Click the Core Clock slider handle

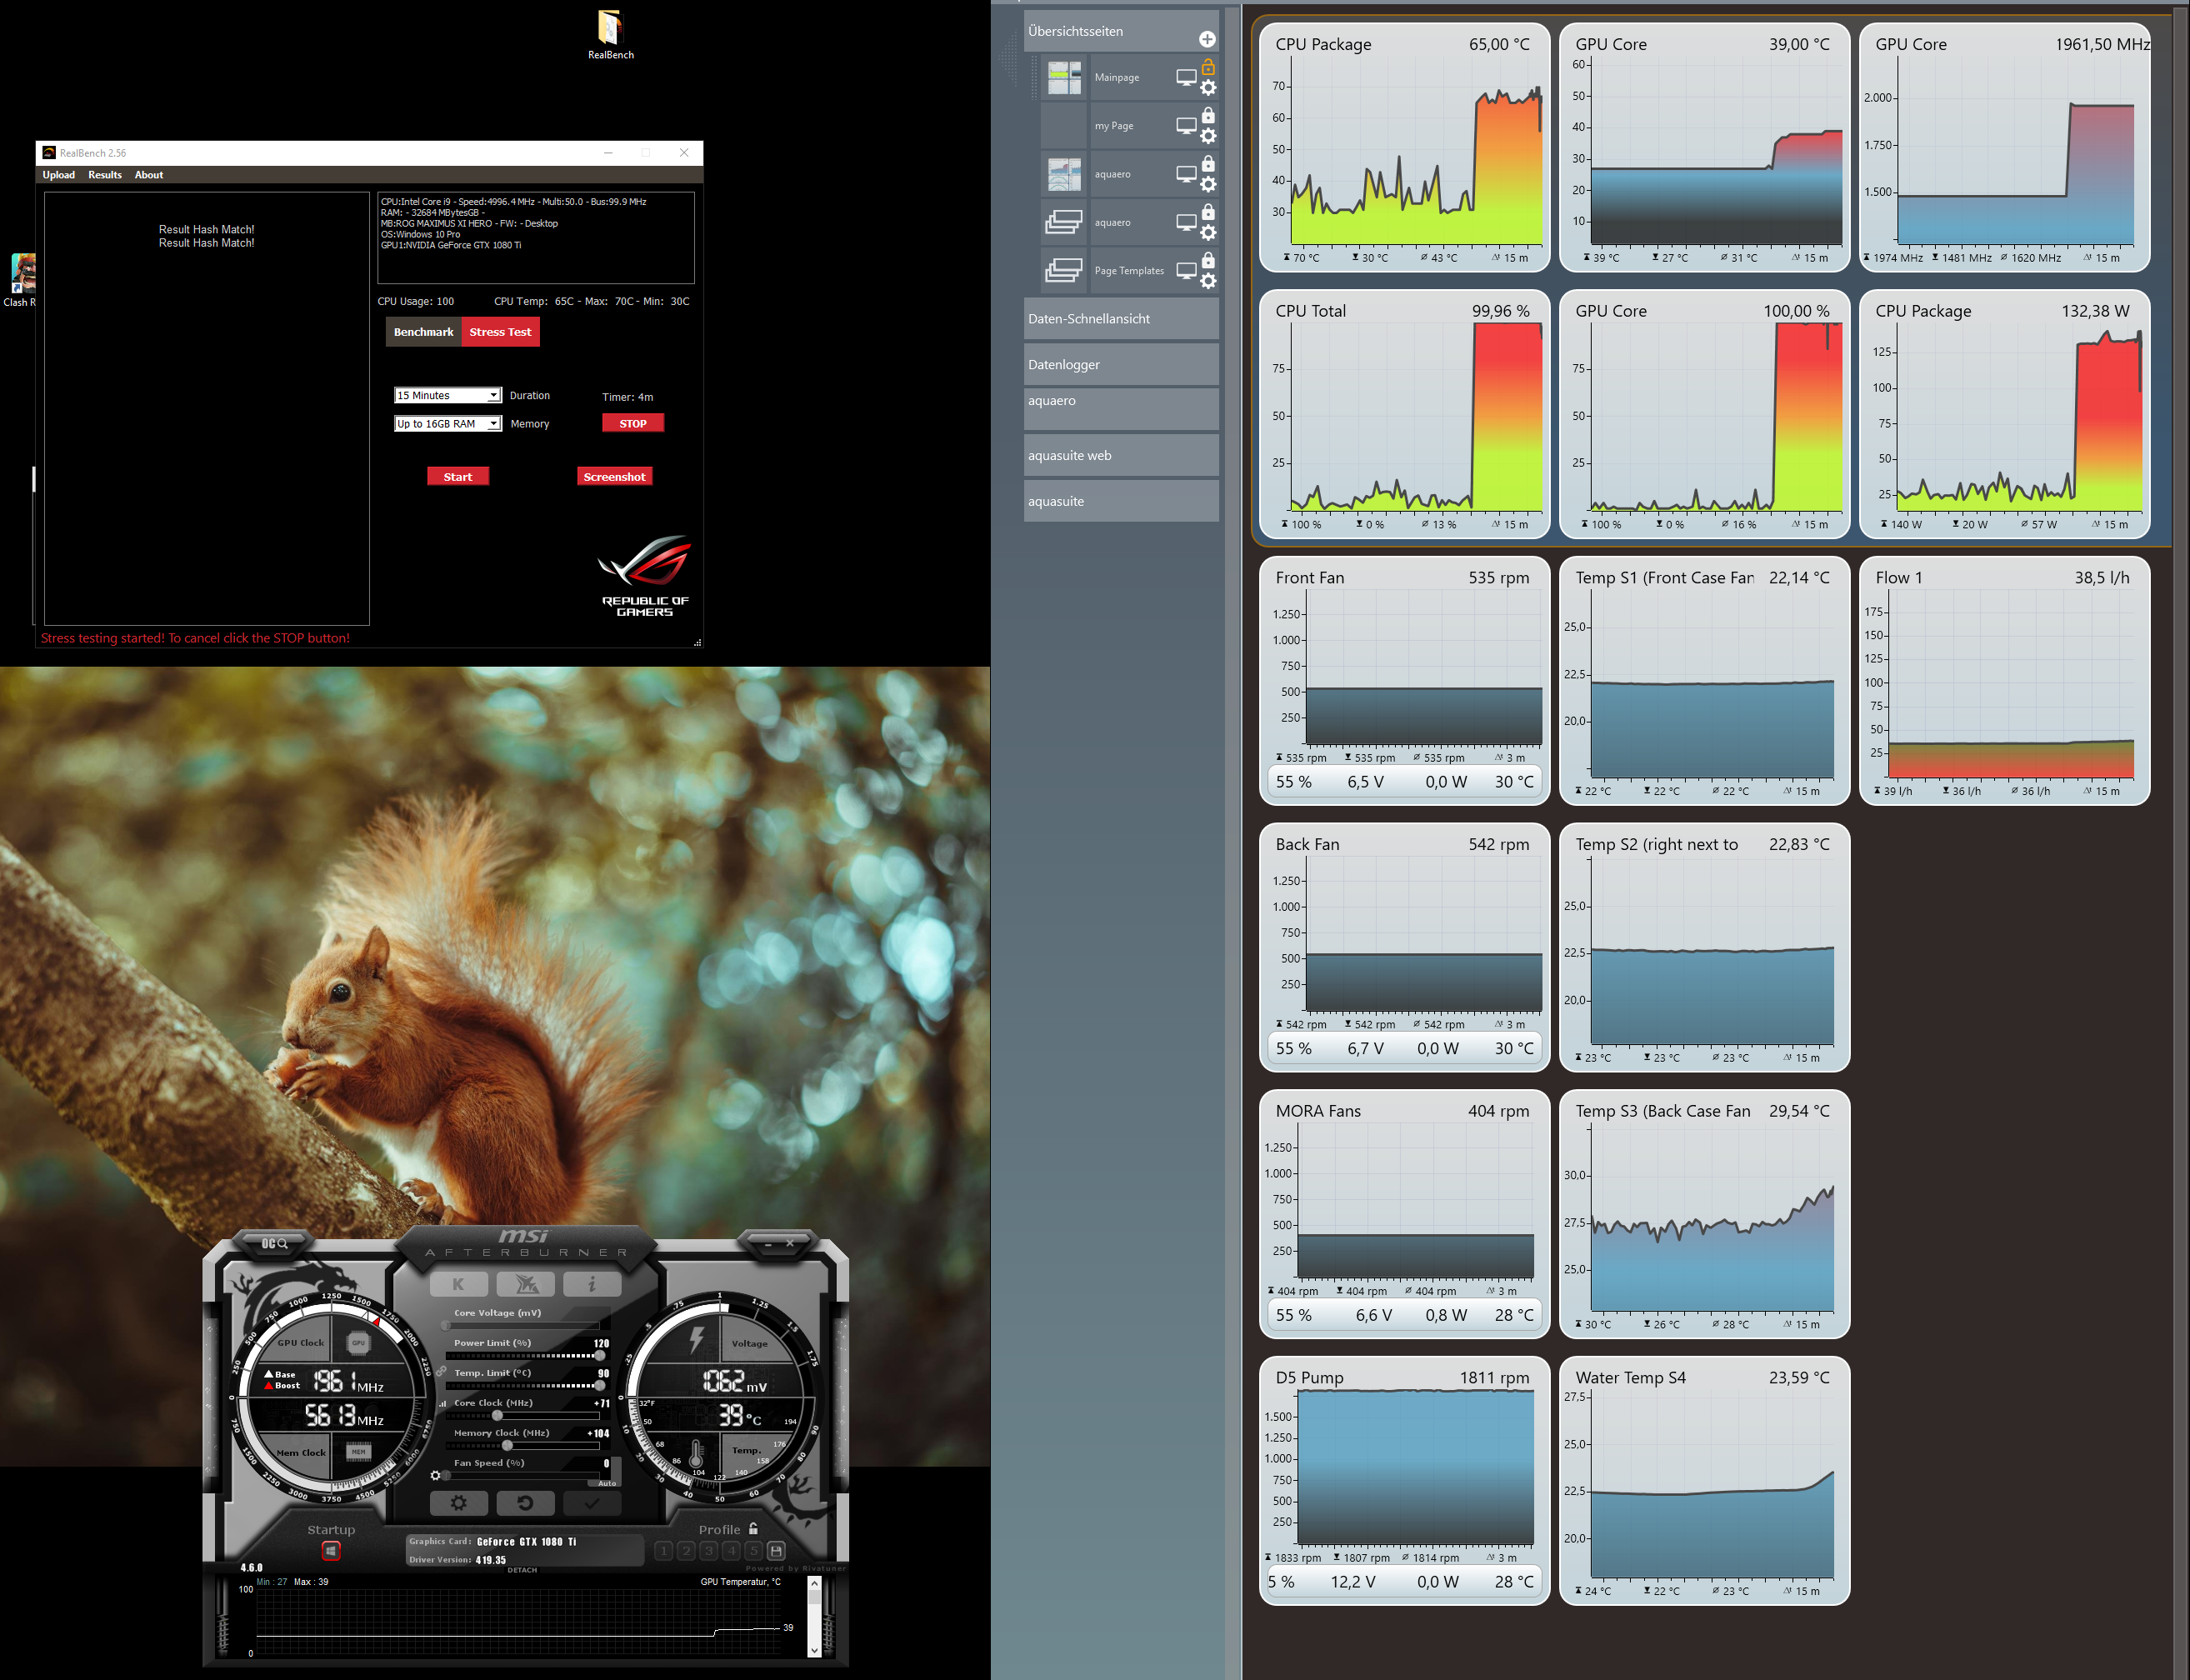click(x=497, y=1416)
